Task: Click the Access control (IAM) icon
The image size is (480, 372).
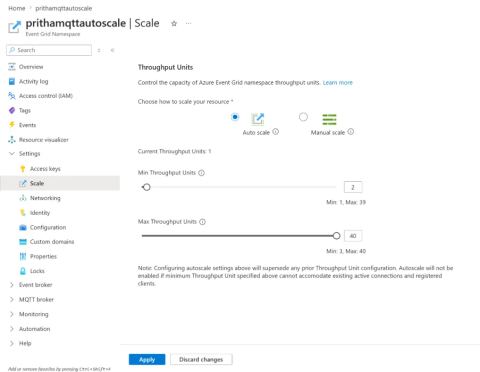Action: point(12,96)
